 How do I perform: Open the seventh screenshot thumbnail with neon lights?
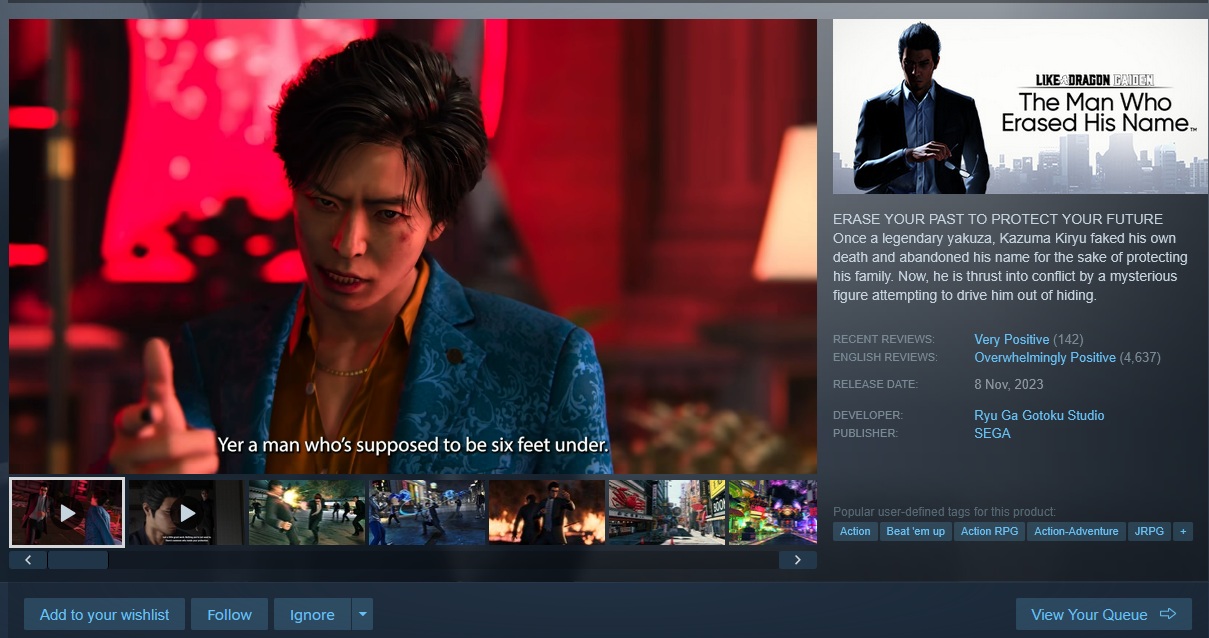tap(773, 512)
